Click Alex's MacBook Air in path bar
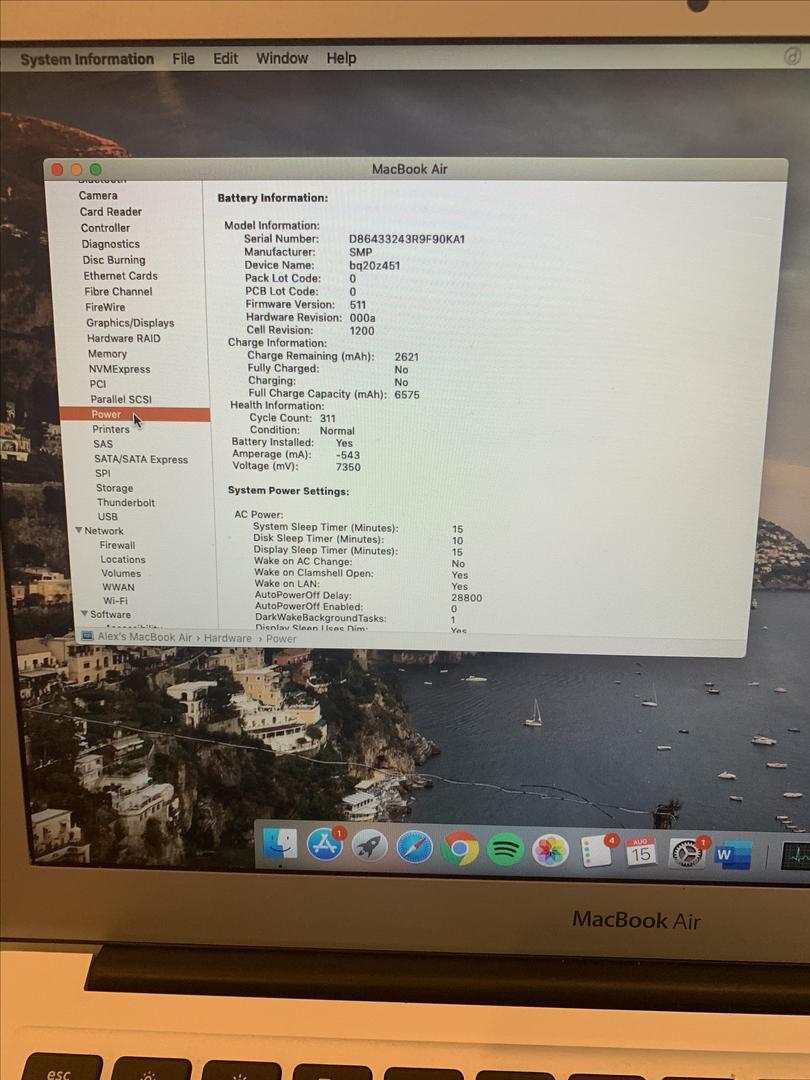Viewport: 810px width, 1080px height. point(145,637)
